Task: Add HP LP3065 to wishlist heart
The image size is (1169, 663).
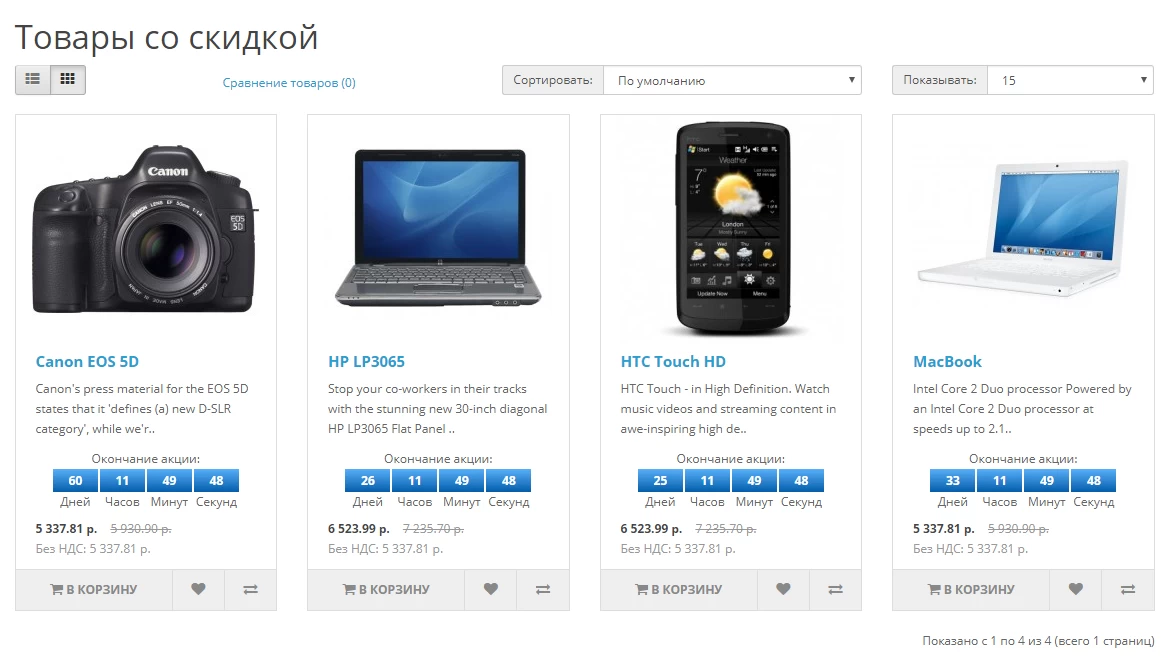Action: tap(491, 589)
